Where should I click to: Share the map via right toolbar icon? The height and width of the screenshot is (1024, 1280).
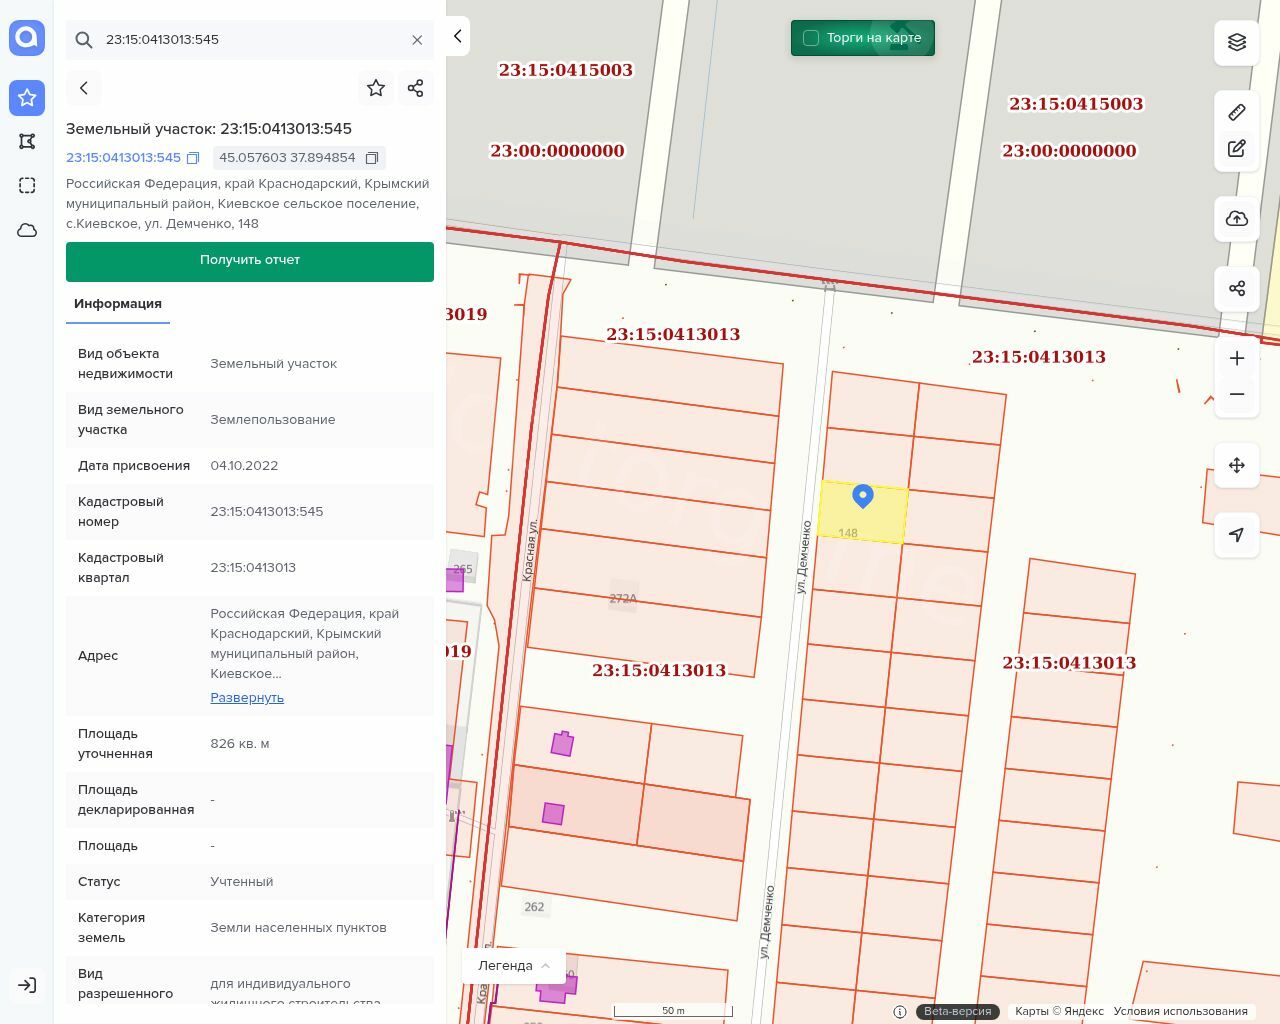click(x=1237, y=289)
